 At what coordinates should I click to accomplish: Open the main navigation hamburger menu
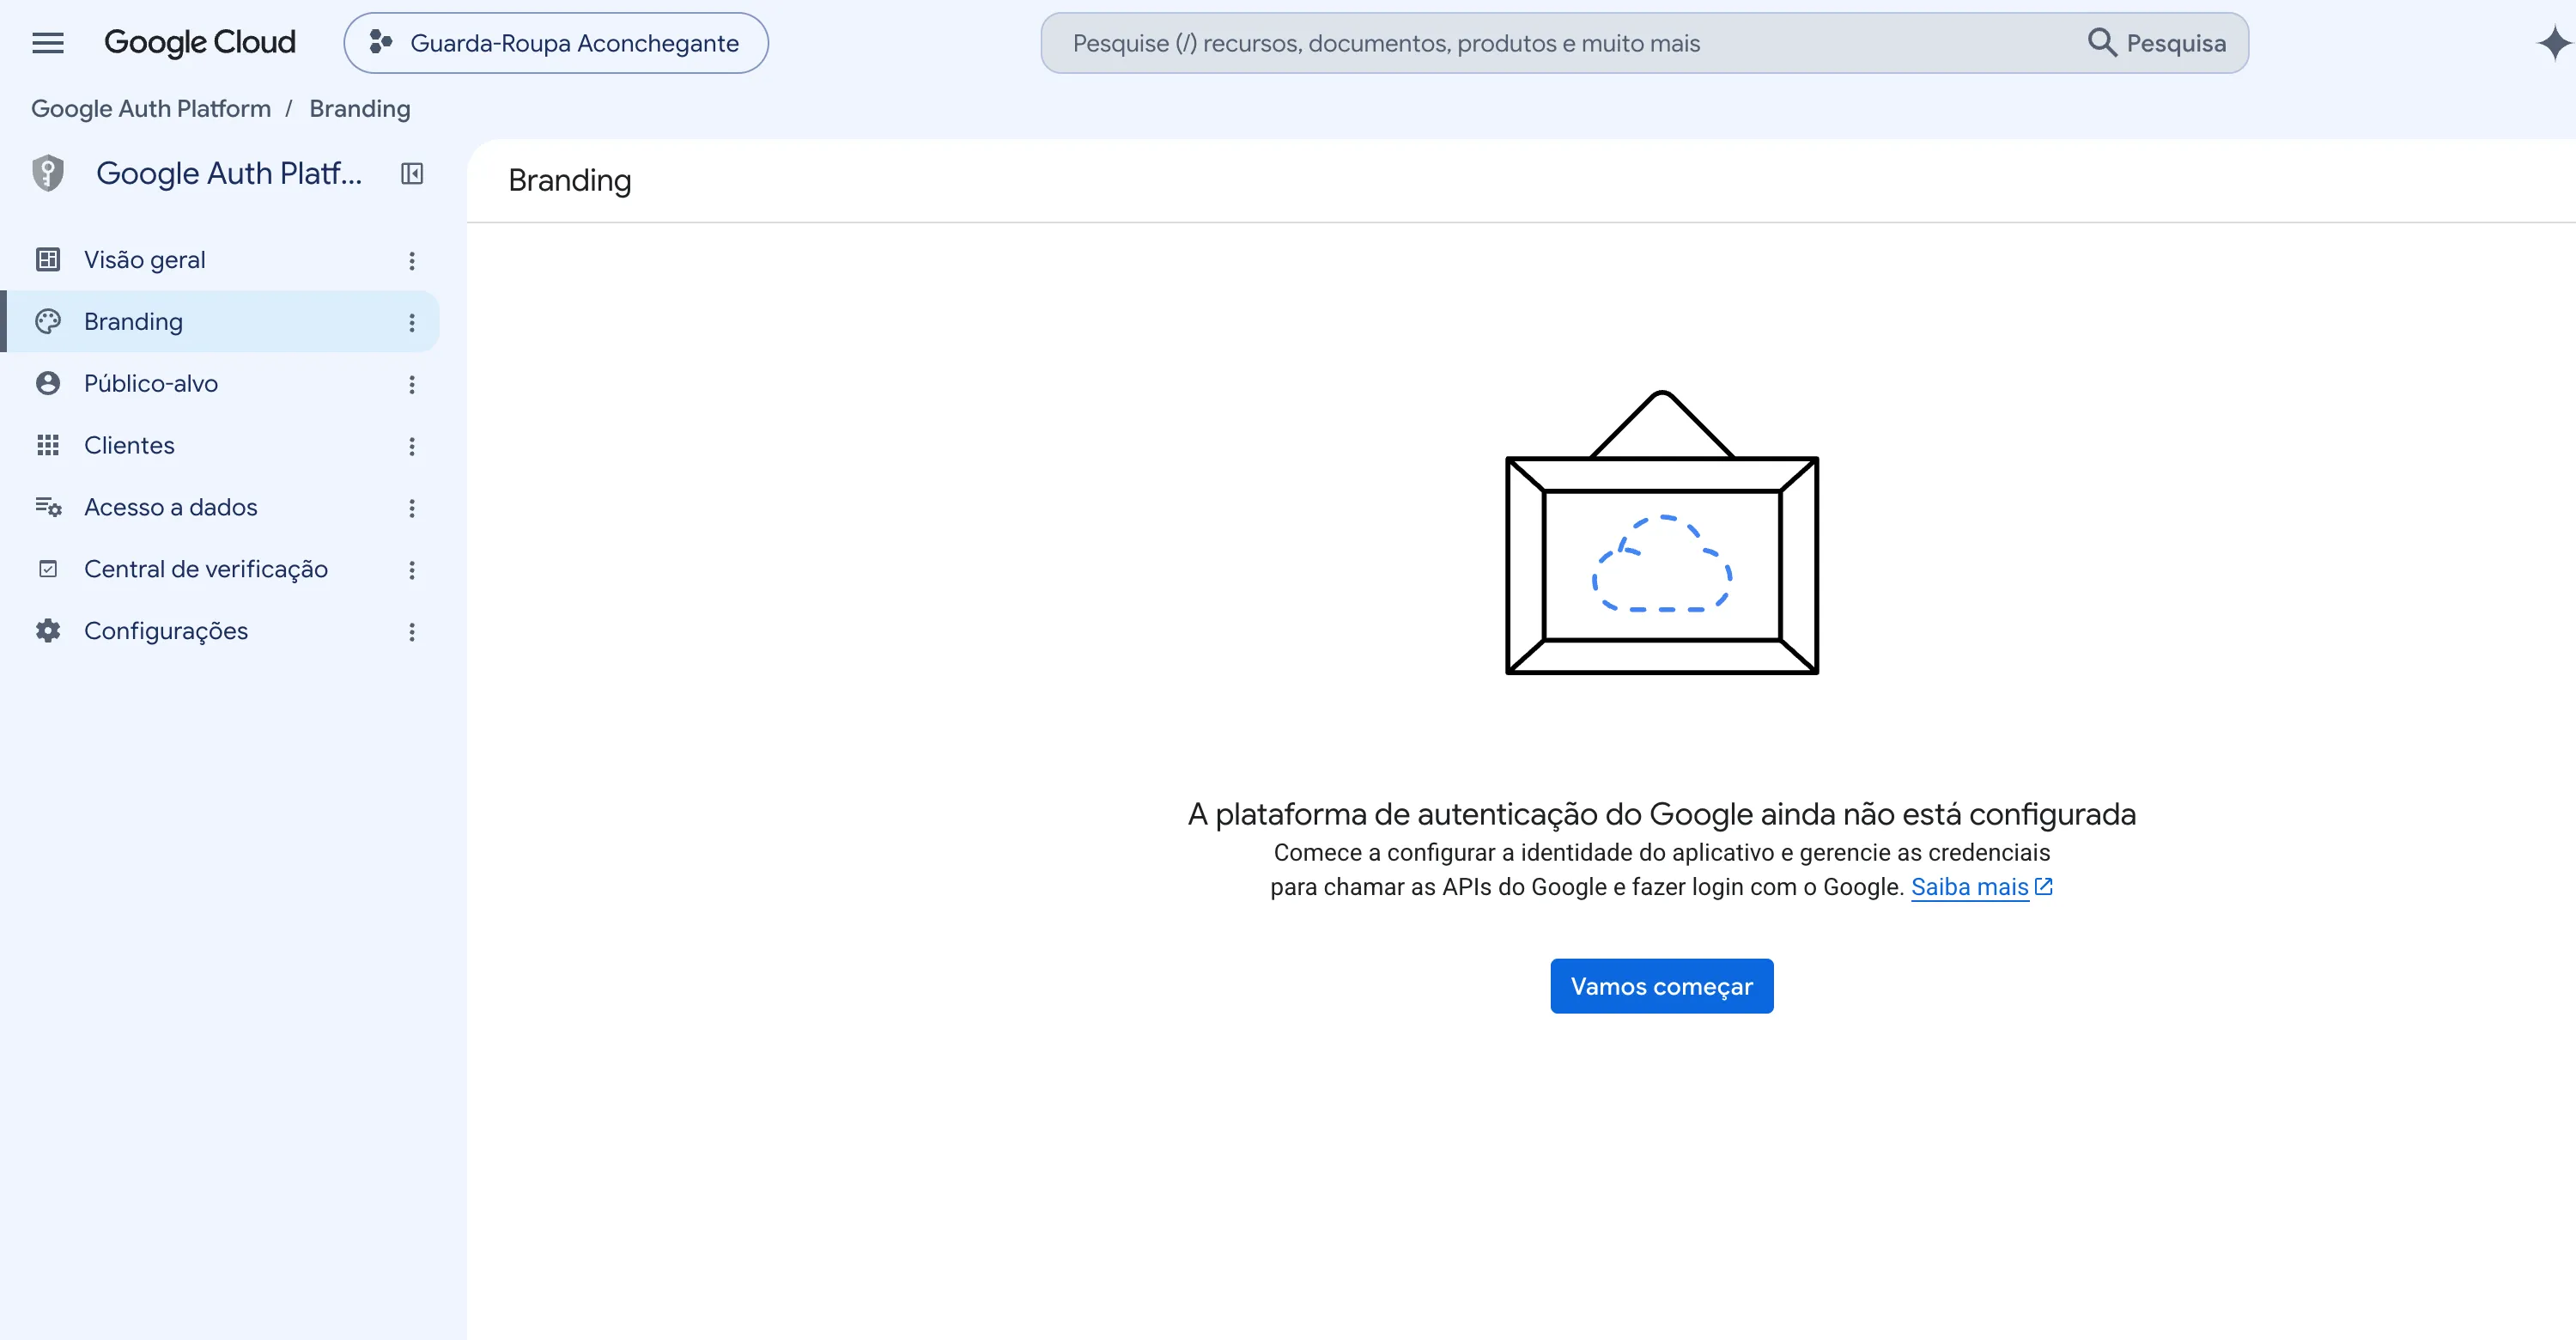coord(48,43)
